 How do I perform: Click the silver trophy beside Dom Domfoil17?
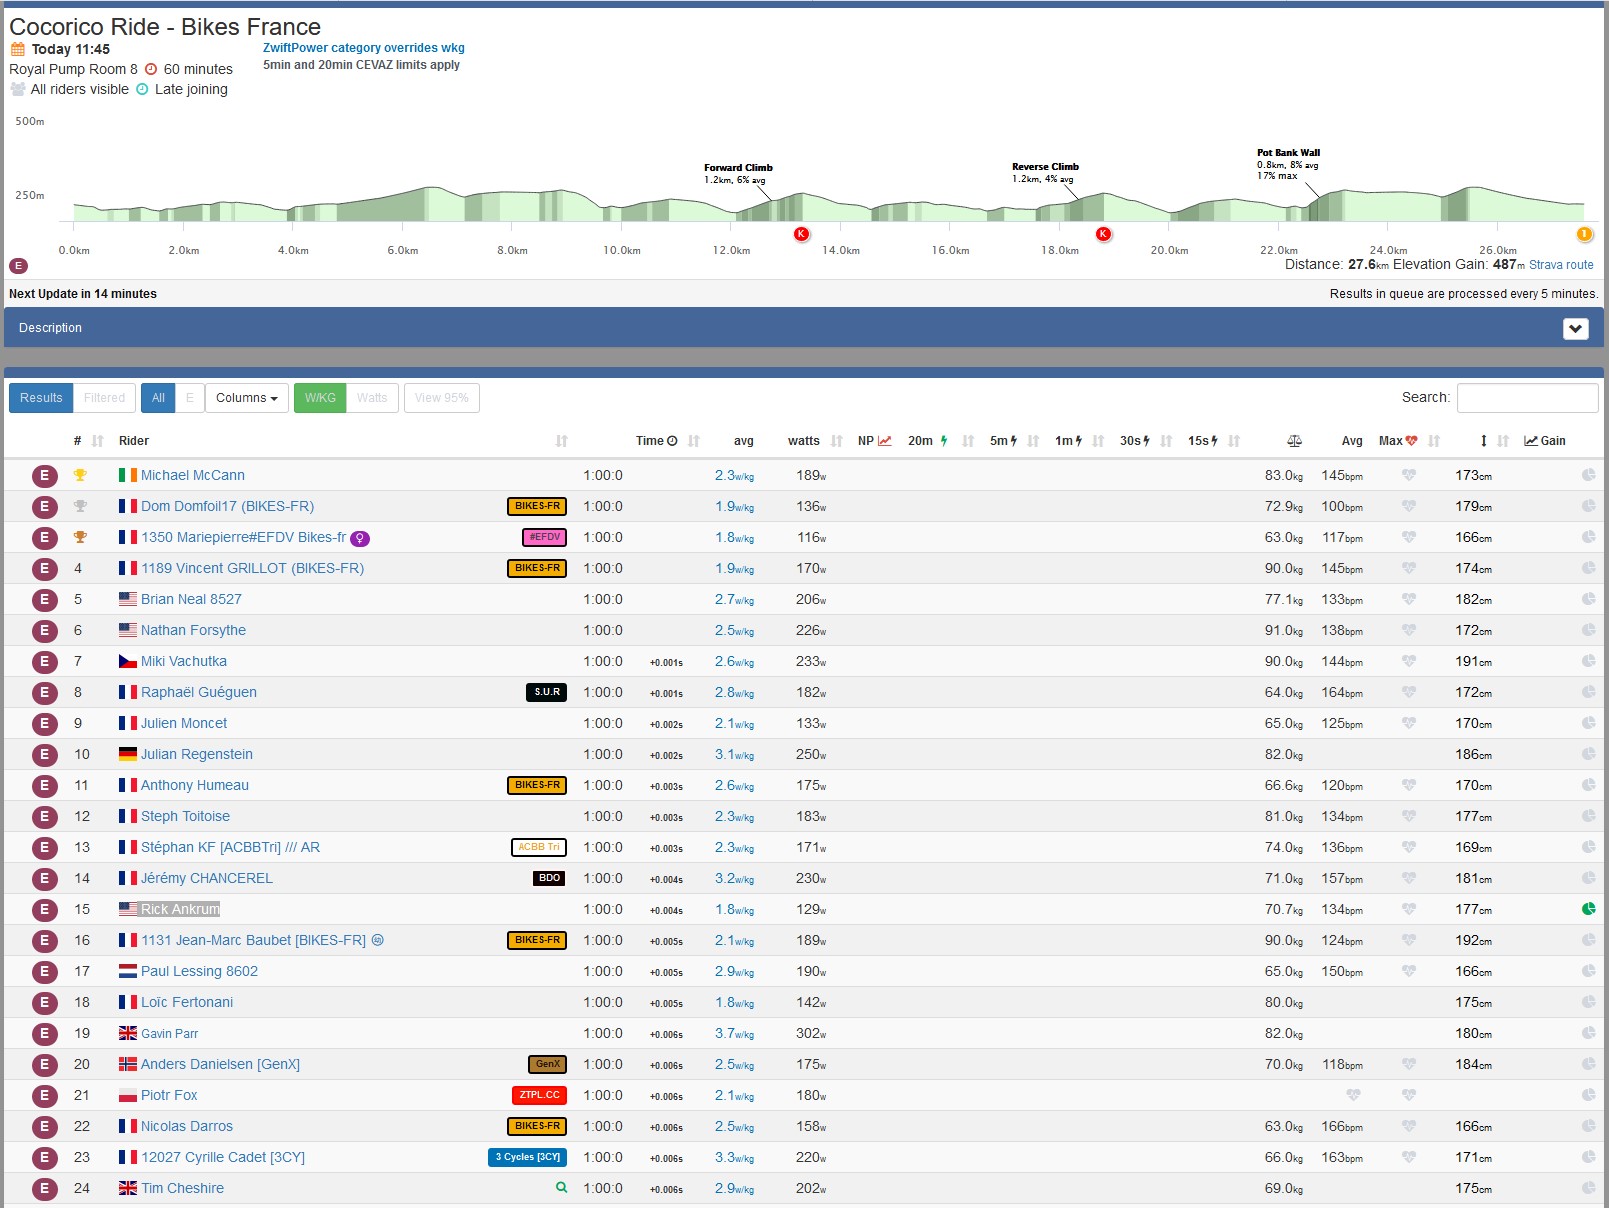coord(80,506)
